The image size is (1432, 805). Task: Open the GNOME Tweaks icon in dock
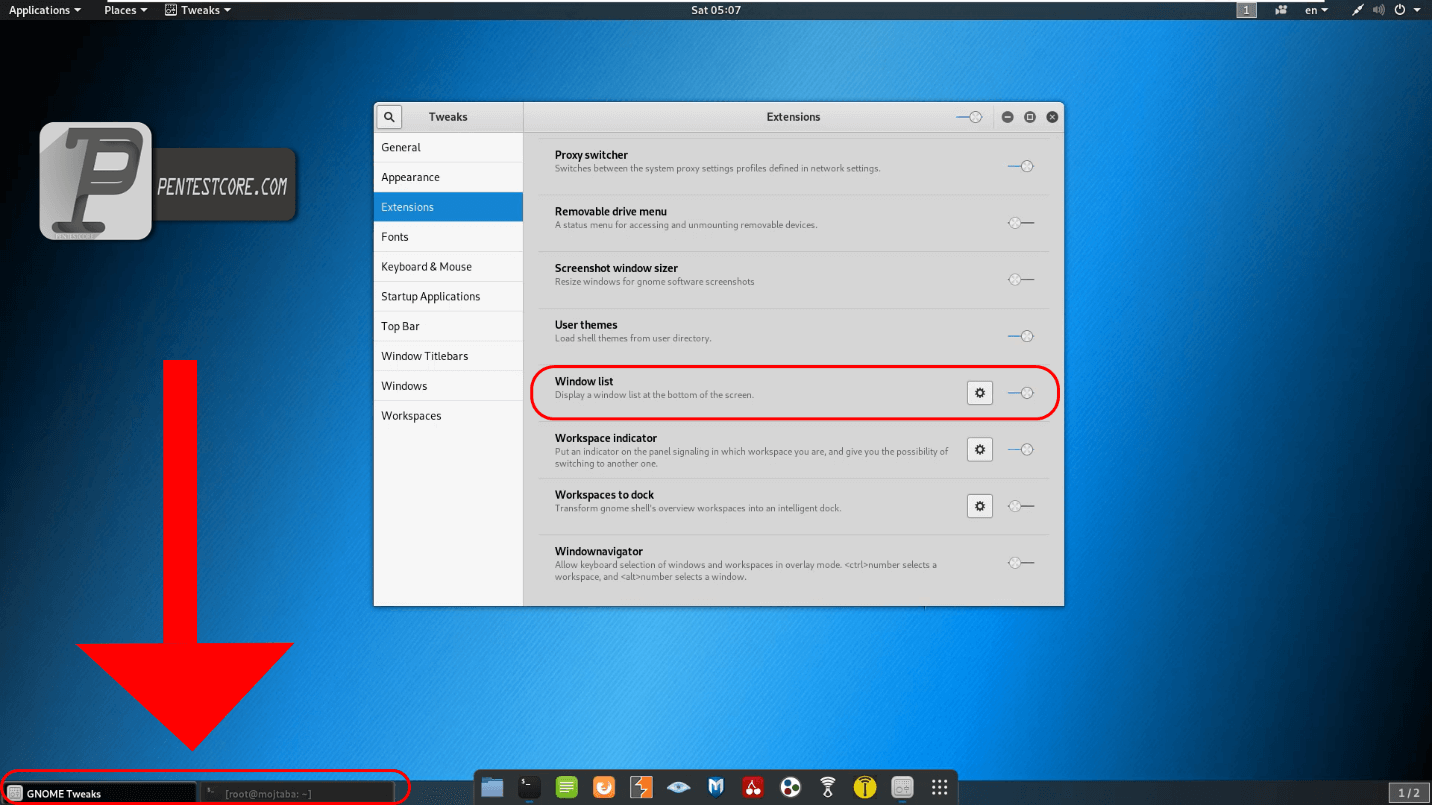point(903,787)
